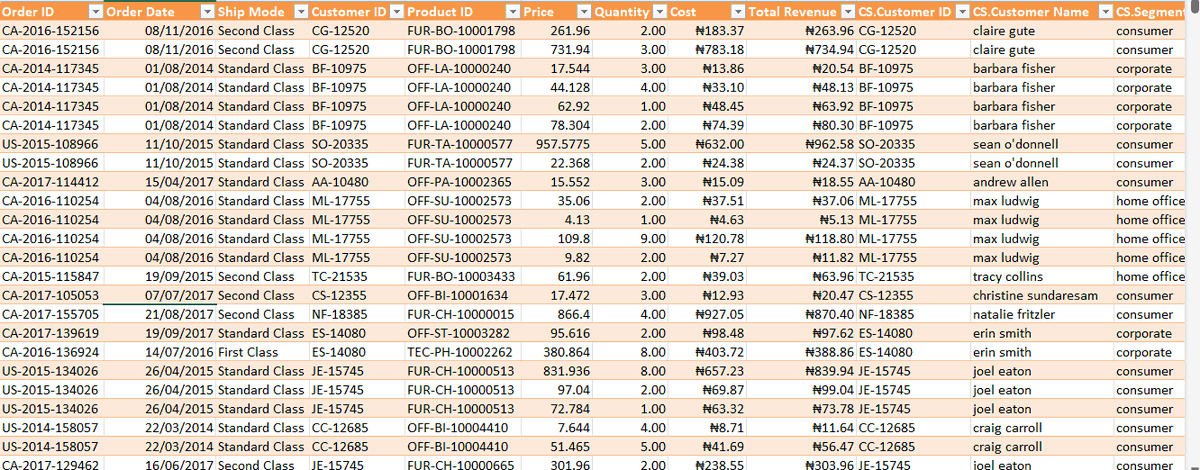Select order ID cell CA-2017-105053

(51, 295)
